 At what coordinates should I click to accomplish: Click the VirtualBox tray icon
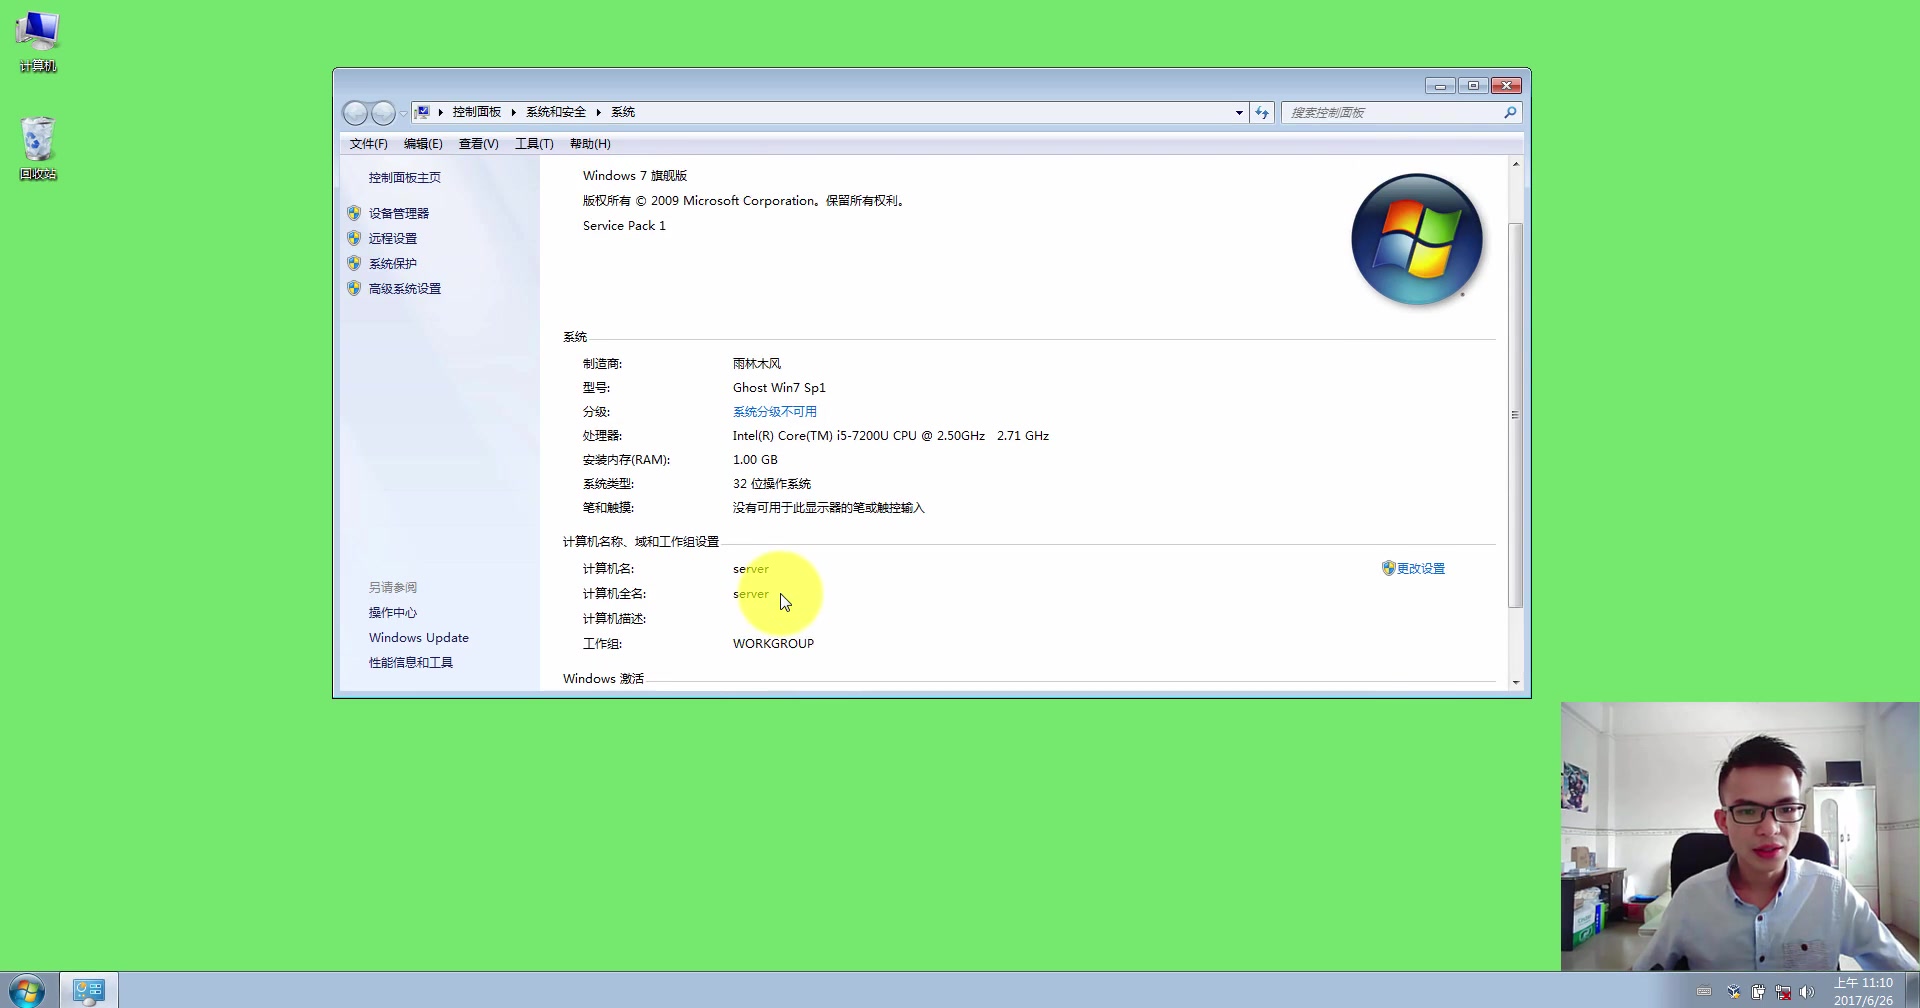[1733, 992]
